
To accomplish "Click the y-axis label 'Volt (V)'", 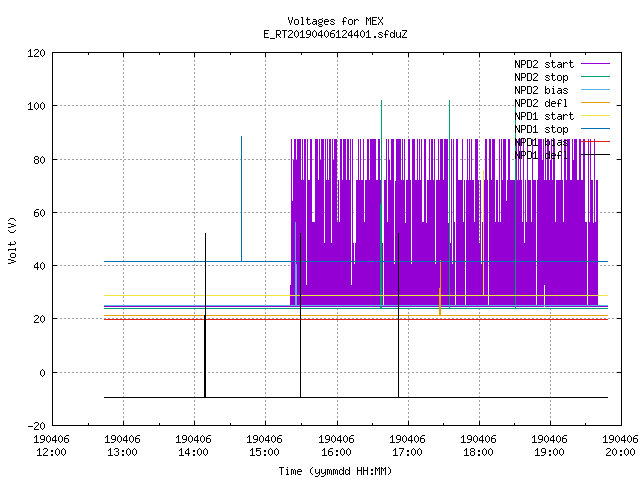I will (x=12, y=240).
